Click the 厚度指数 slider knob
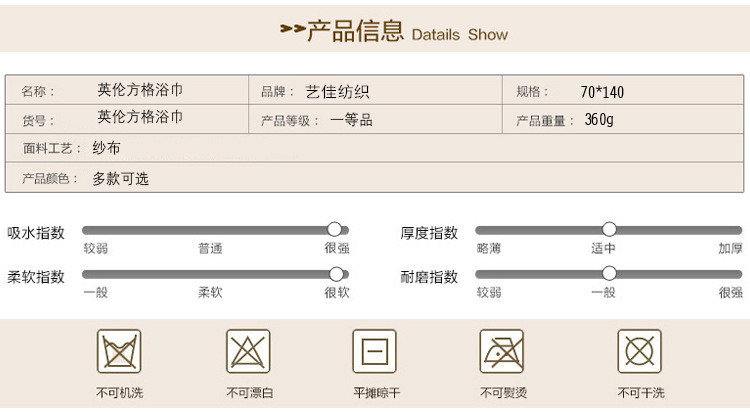 pos(609,229)
